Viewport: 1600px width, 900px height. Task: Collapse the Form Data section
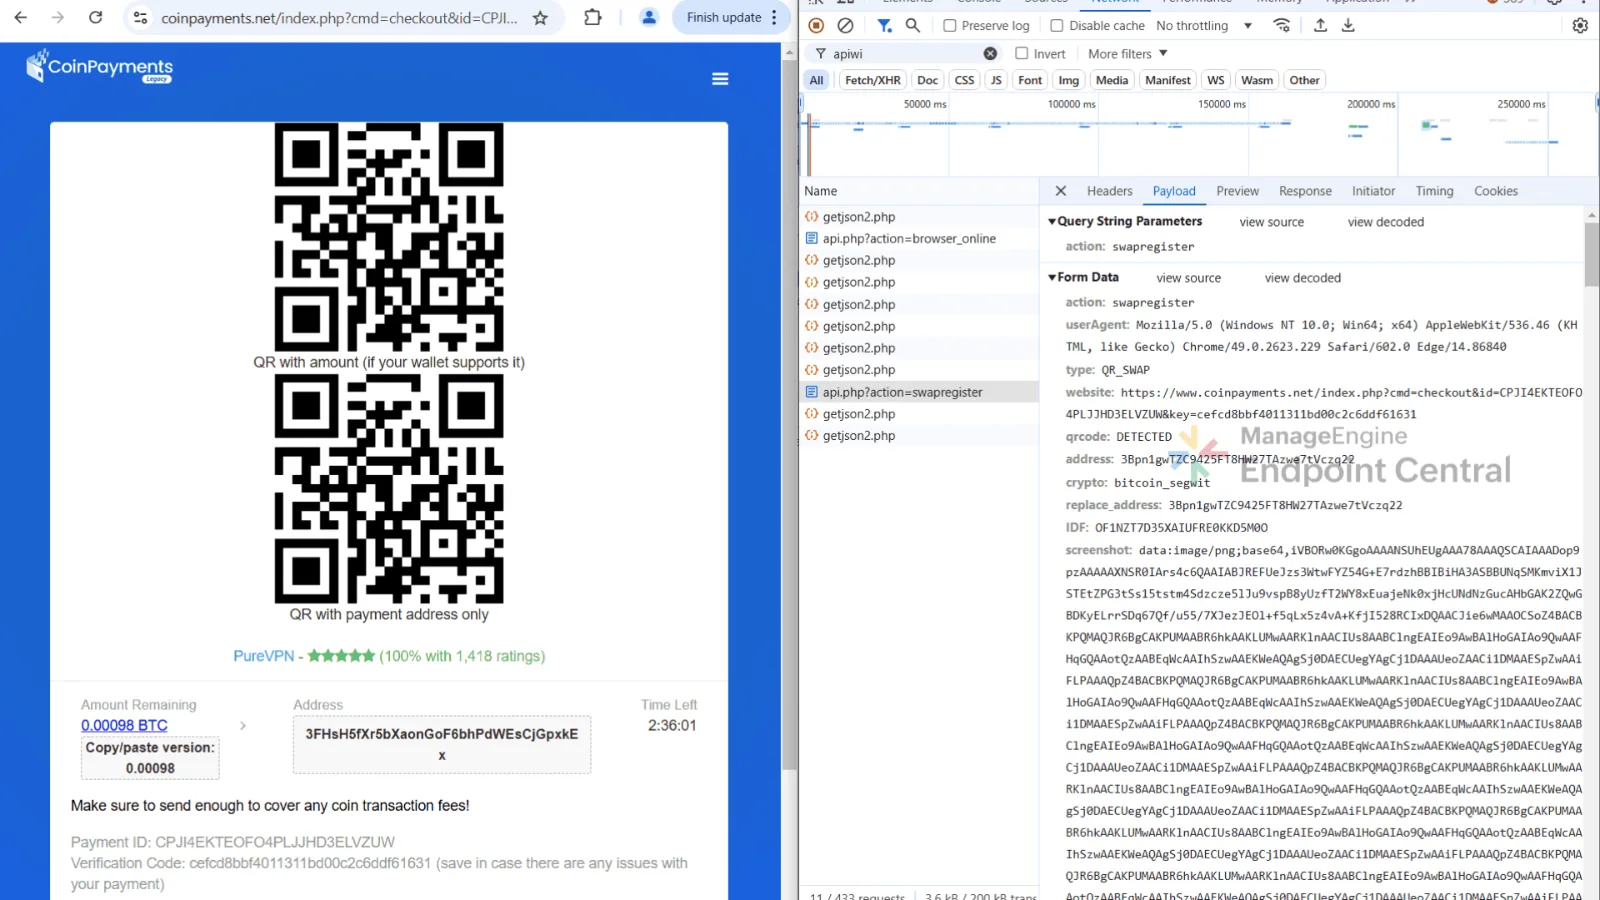(1052, 278)
